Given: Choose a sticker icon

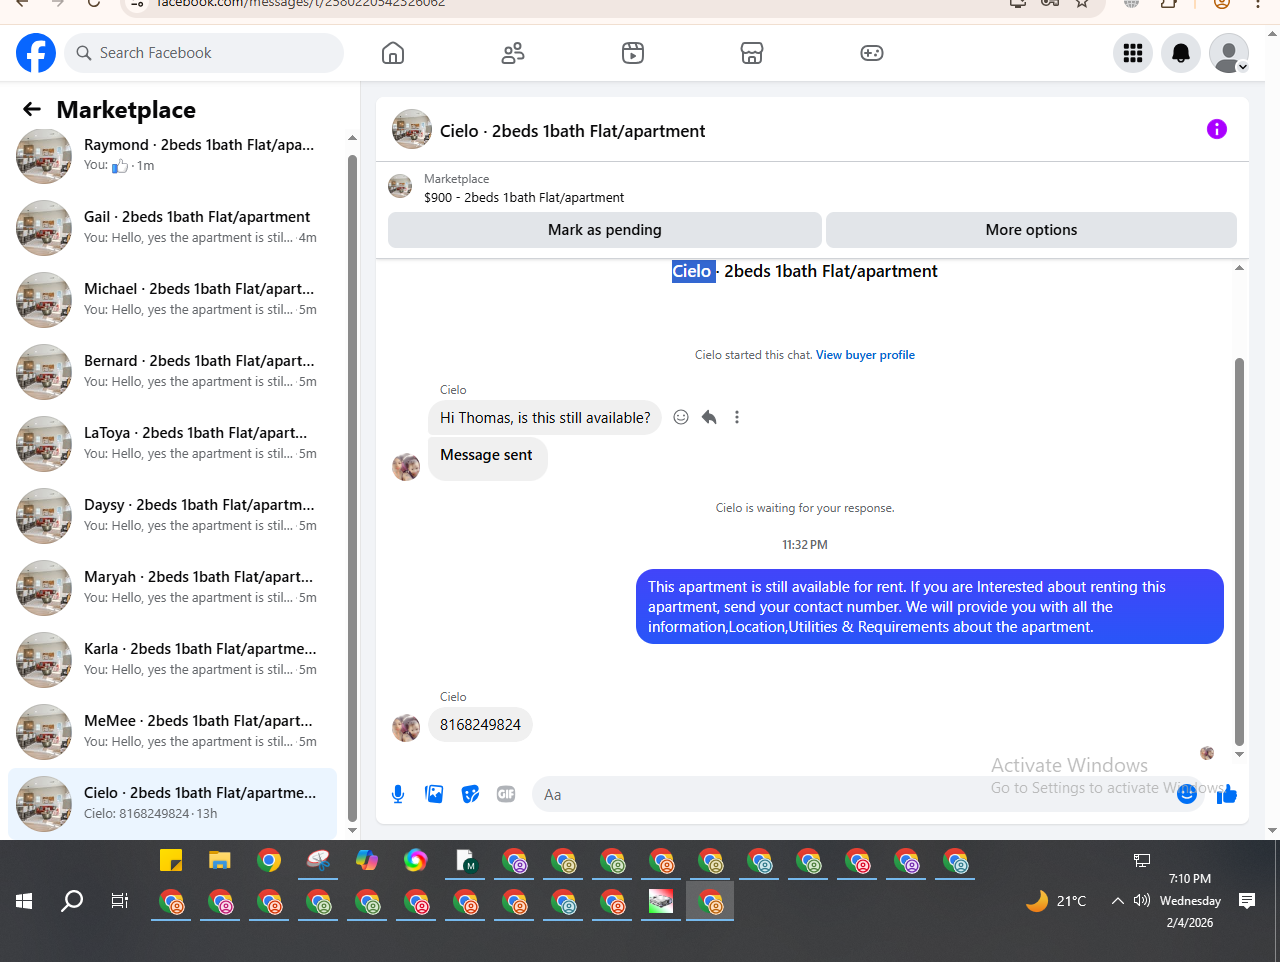Looking at the screenshot, I should click(470, 794).
